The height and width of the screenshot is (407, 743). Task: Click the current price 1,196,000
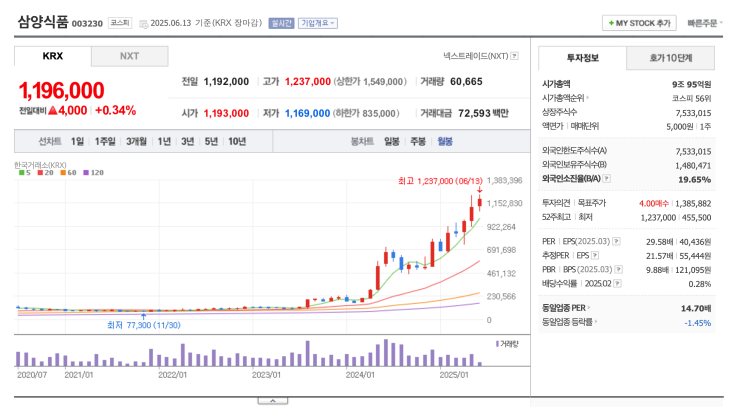click(61, 90)
